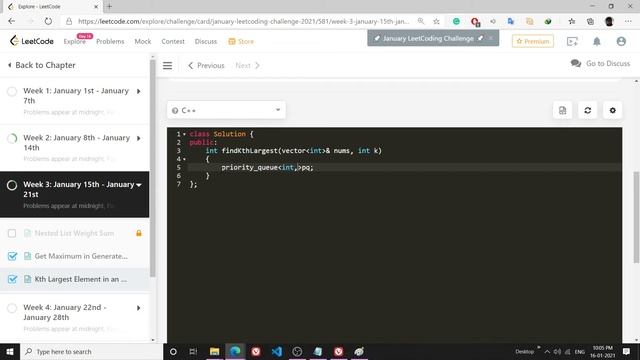Bookmark this page with the star icon
The width and height of the screenshot is (640, 360).
[436, 21]
